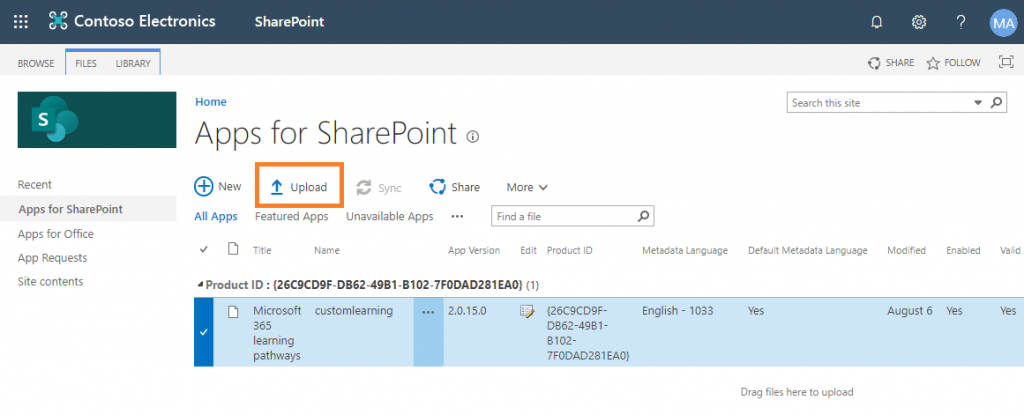Select the All Apps view
1024x415 pixels.
coord(216,216)
